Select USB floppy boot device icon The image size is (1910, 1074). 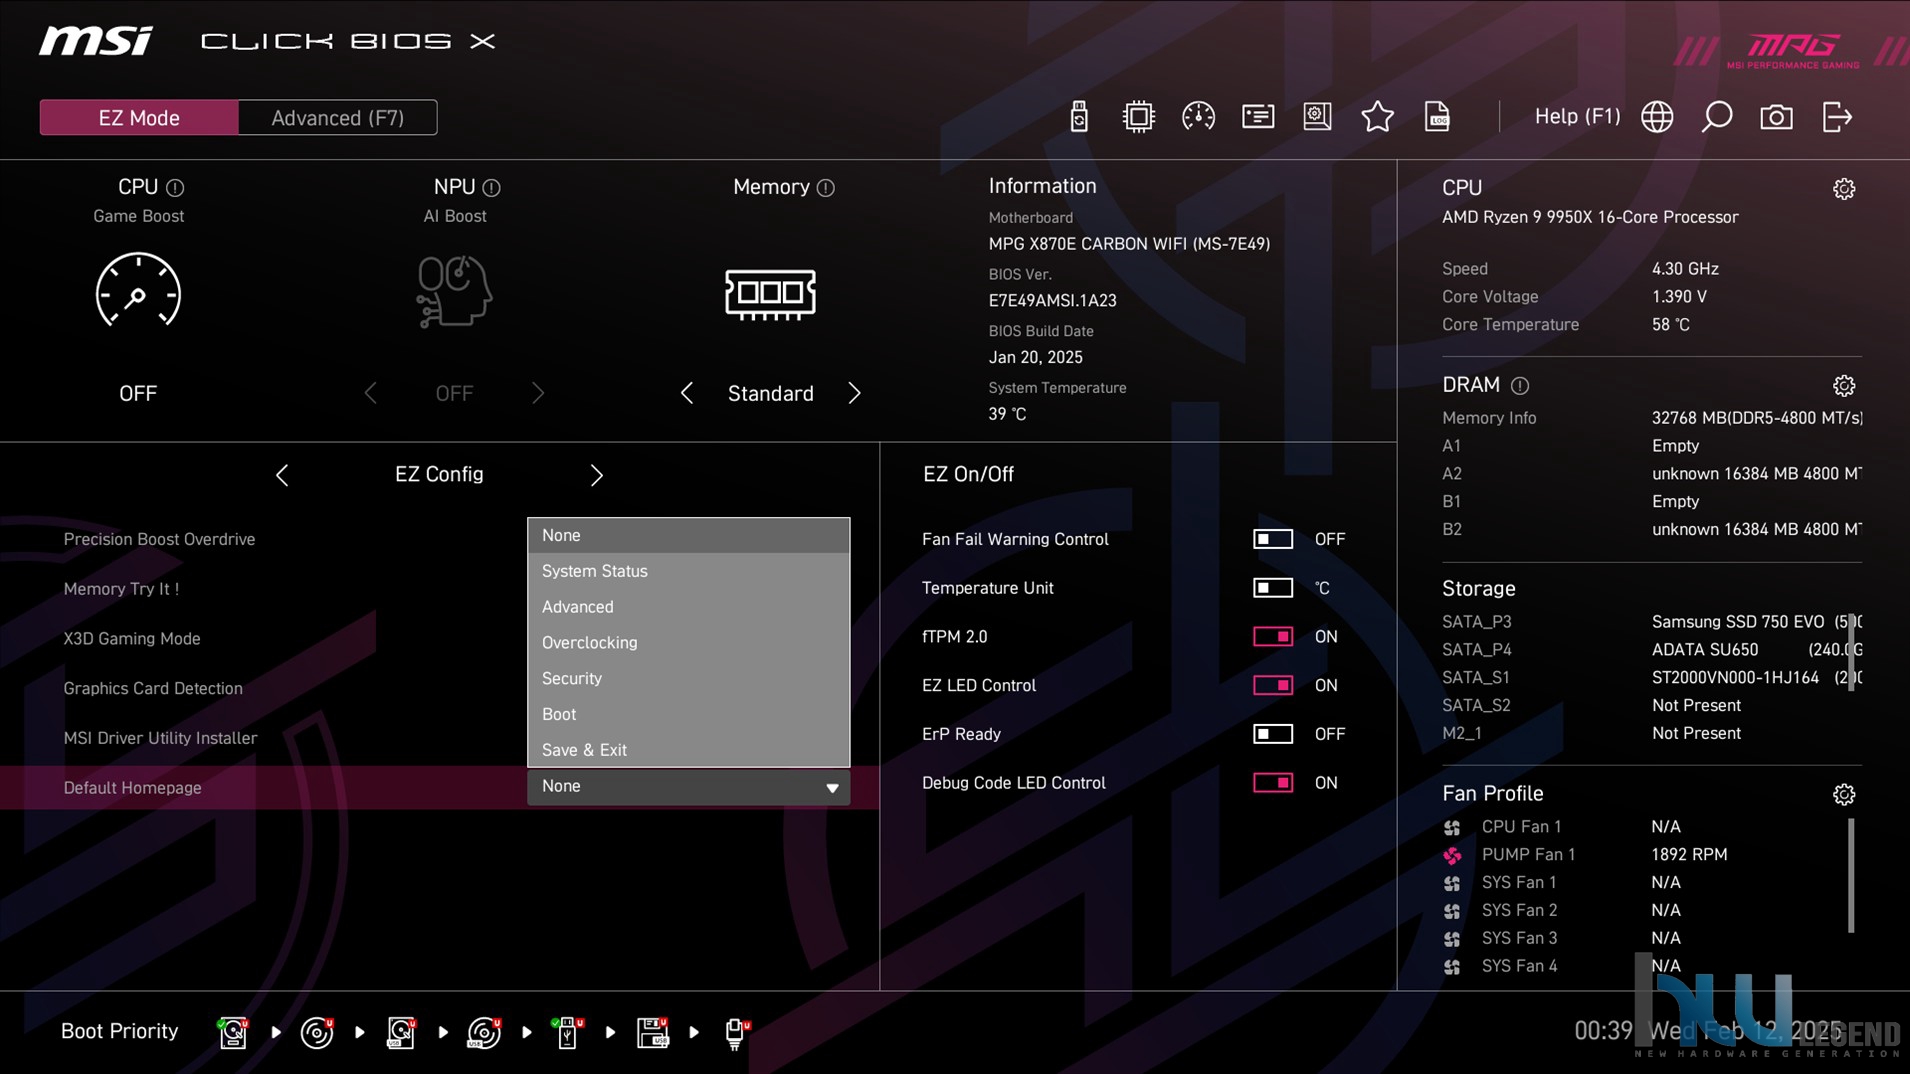[x=652, y=1032]
